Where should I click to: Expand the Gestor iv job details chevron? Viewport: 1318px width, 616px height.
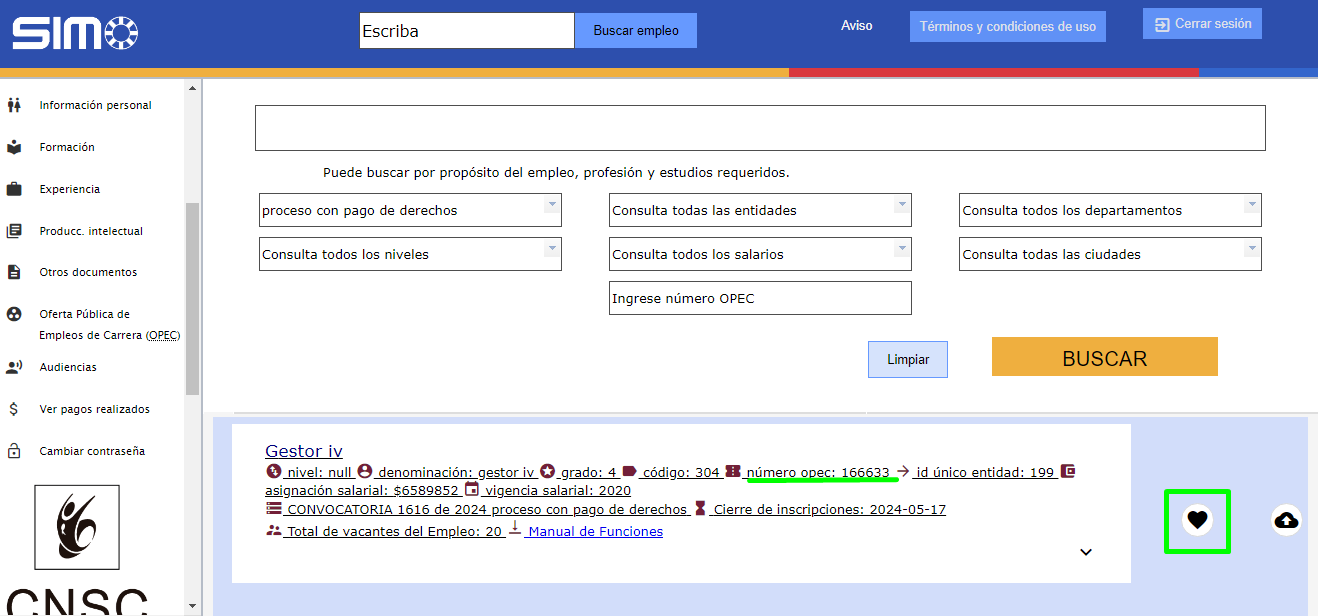[1086, 552]
